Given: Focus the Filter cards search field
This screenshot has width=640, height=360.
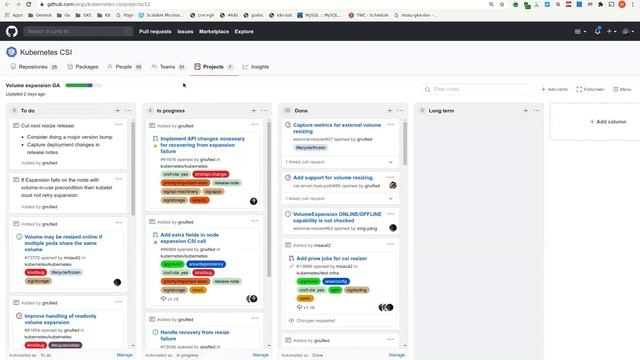Looking at the screenshot, I should [476, 89].
